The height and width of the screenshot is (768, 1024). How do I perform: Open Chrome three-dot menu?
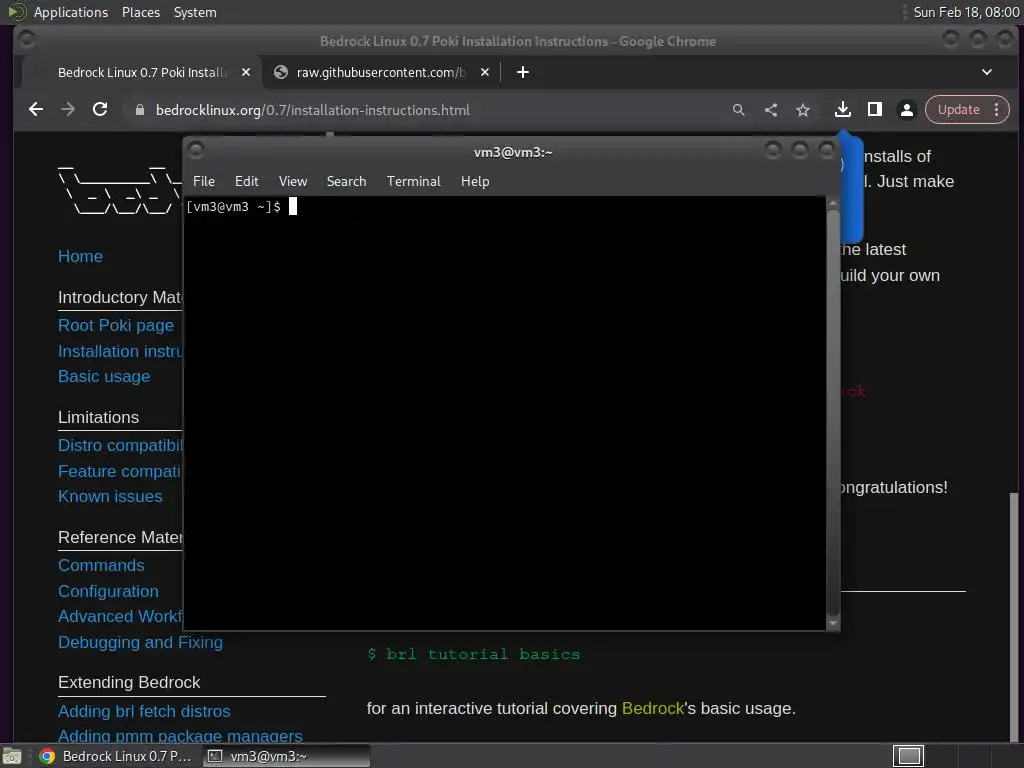point(997,110)
